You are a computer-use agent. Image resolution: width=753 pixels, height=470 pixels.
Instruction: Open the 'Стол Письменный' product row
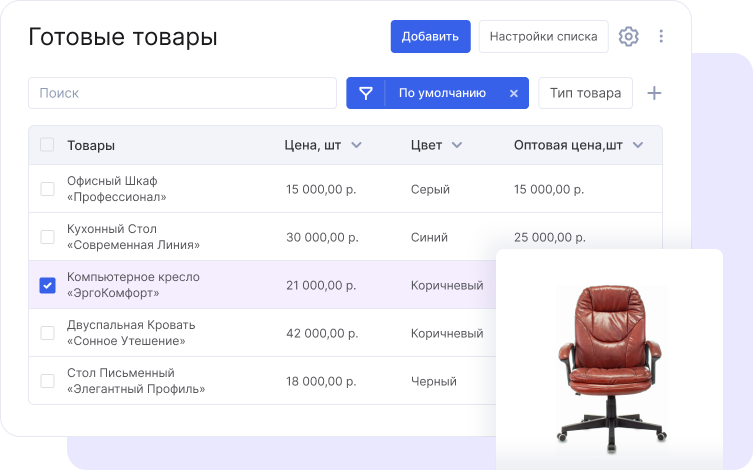[x=135, y=381]
